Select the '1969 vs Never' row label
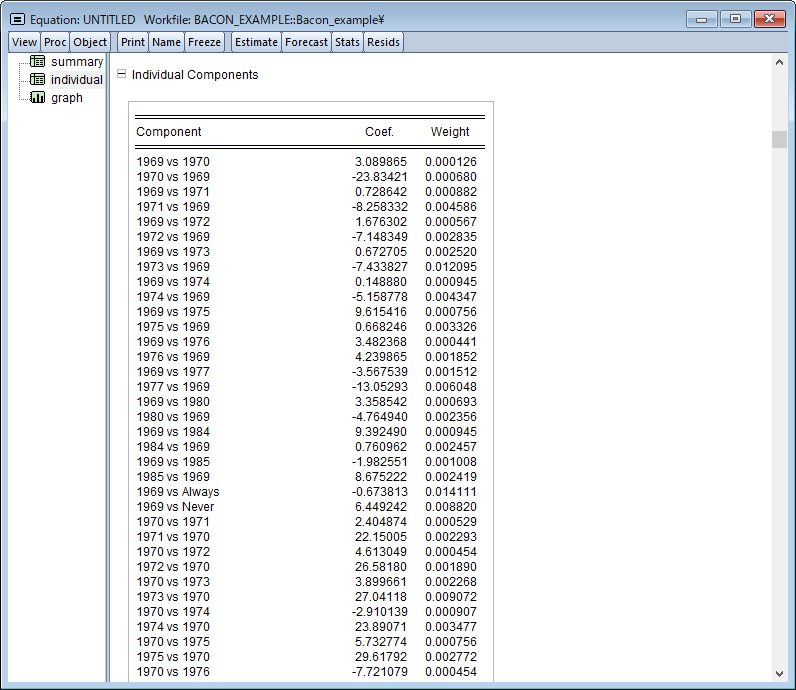This screenshot has height=690, width=796. 175,506
